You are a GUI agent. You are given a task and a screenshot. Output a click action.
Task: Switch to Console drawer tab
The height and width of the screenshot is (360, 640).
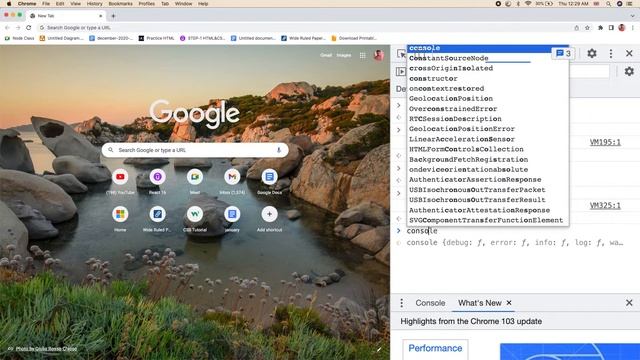click(x=430, y=303)
